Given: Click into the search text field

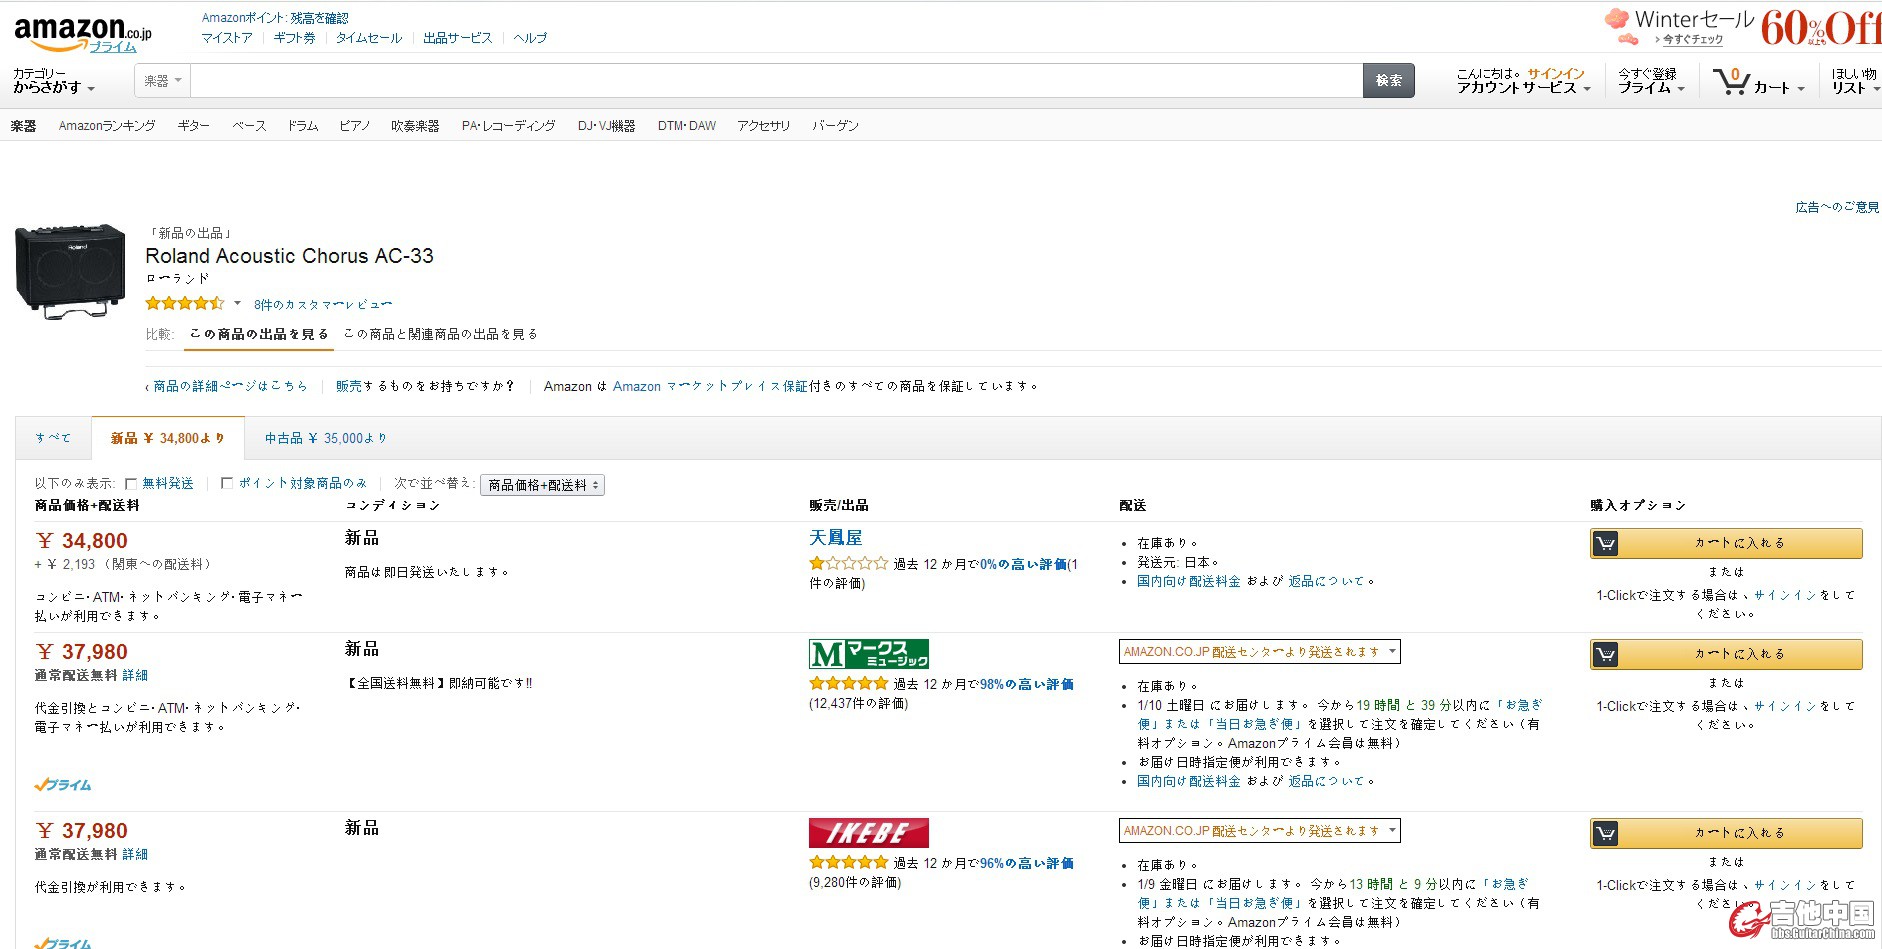Looking at the screenshot, I should point(776,81).
